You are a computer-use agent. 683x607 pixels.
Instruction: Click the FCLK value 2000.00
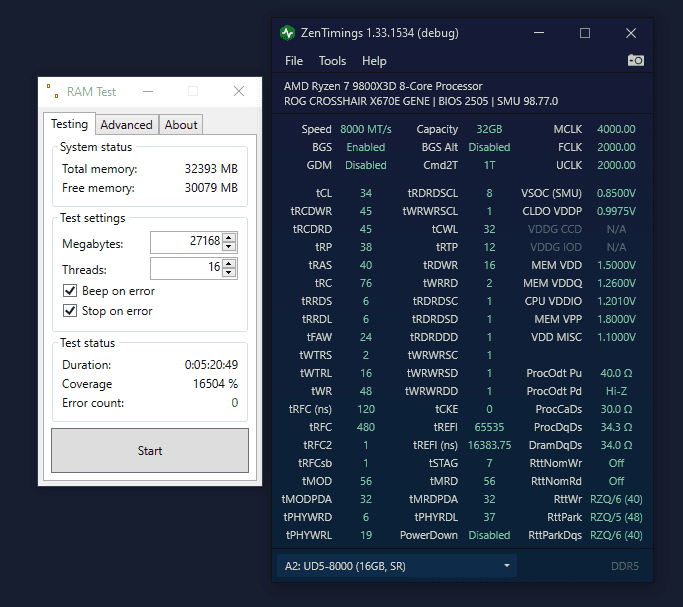(616, 147)
